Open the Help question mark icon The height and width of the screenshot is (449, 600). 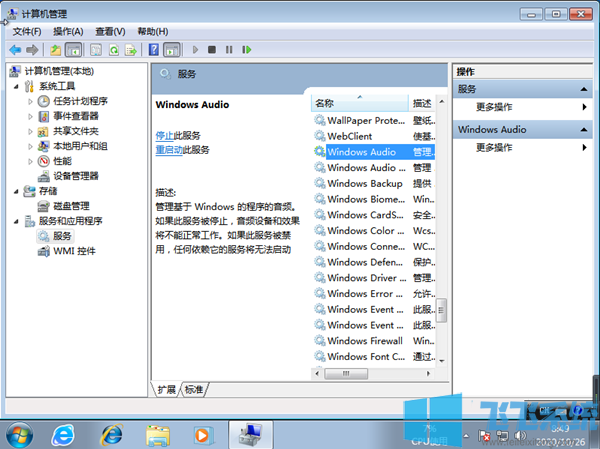(x=153, y=50)
